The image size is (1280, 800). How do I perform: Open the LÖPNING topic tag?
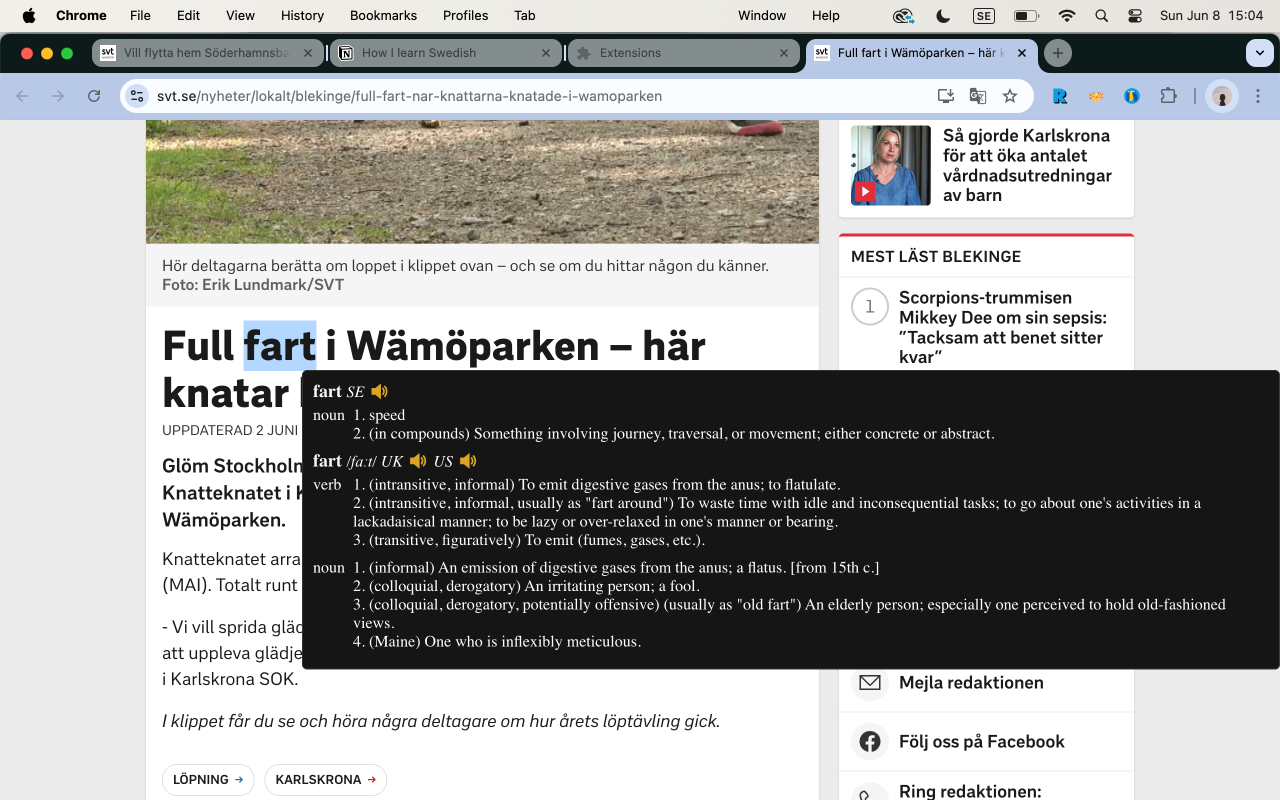click(x=208, y=779)
